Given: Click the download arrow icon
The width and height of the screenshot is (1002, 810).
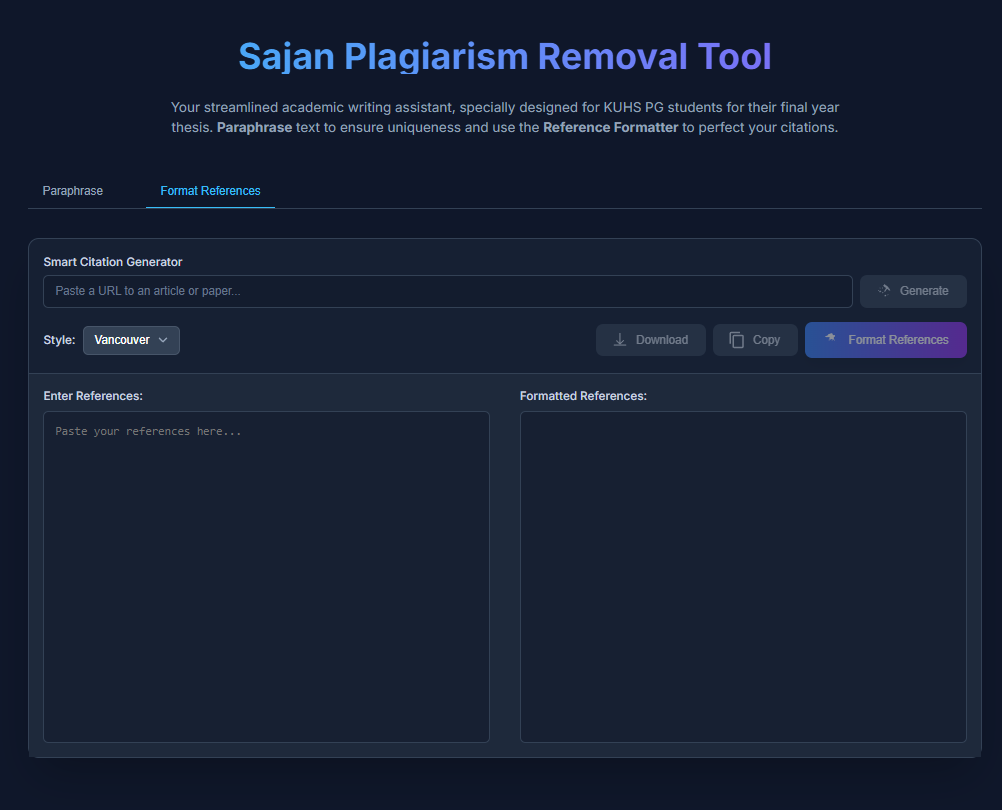Looking at the screenshot, I should [620, 340].
